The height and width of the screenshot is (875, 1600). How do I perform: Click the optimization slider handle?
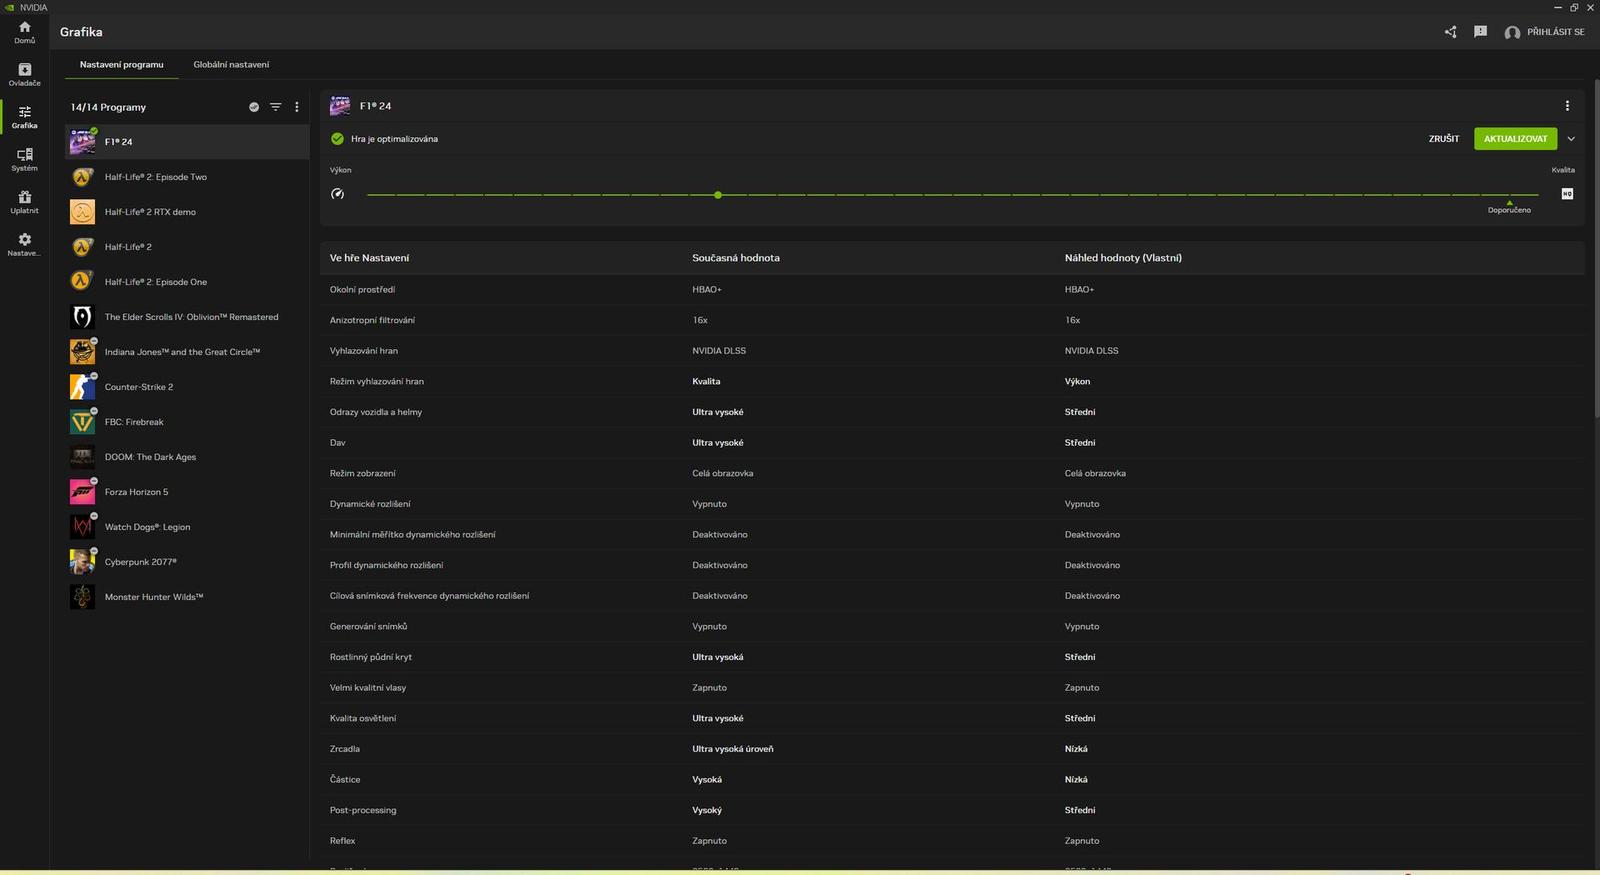[x=718, y=195]
